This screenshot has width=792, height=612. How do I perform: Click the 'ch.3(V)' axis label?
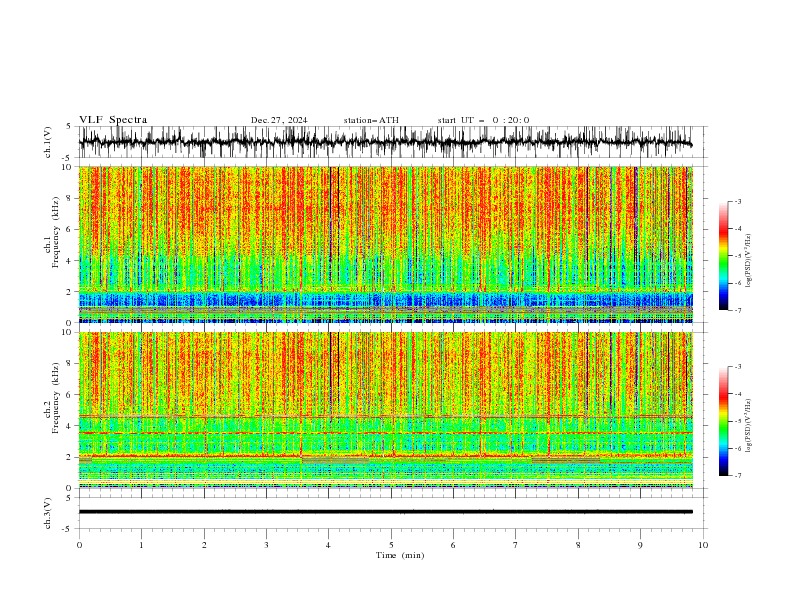tap(48, 513)
